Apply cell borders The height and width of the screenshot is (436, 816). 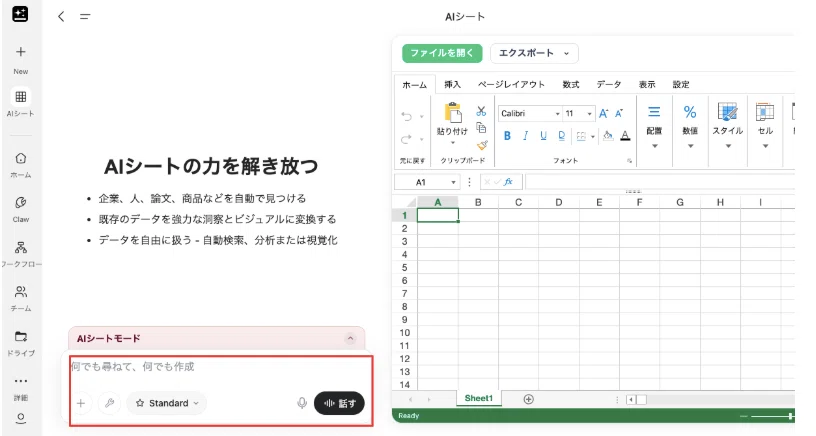point(581,136)
